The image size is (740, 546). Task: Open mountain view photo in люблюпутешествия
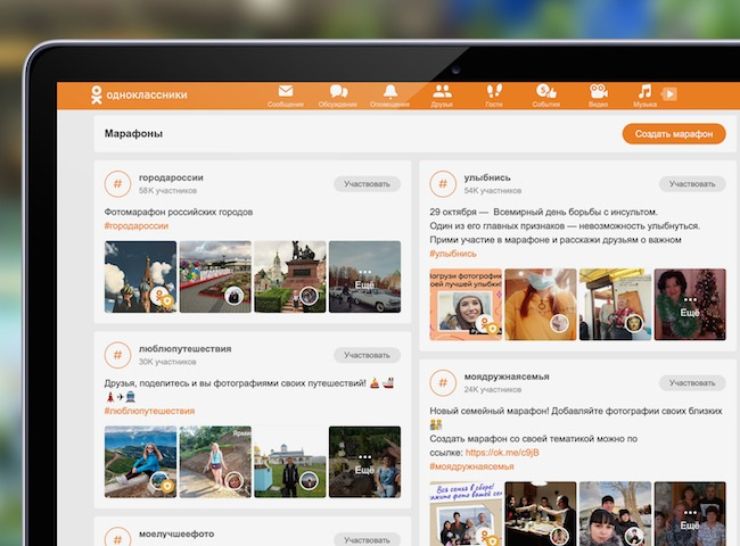(x=140, y=462)
